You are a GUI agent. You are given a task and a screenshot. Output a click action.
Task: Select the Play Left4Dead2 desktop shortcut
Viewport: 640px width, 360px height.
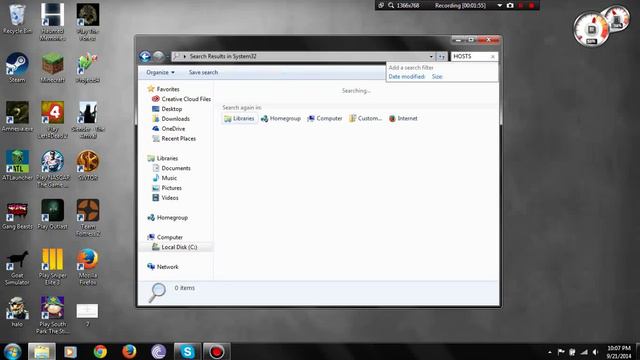(52, 120)
